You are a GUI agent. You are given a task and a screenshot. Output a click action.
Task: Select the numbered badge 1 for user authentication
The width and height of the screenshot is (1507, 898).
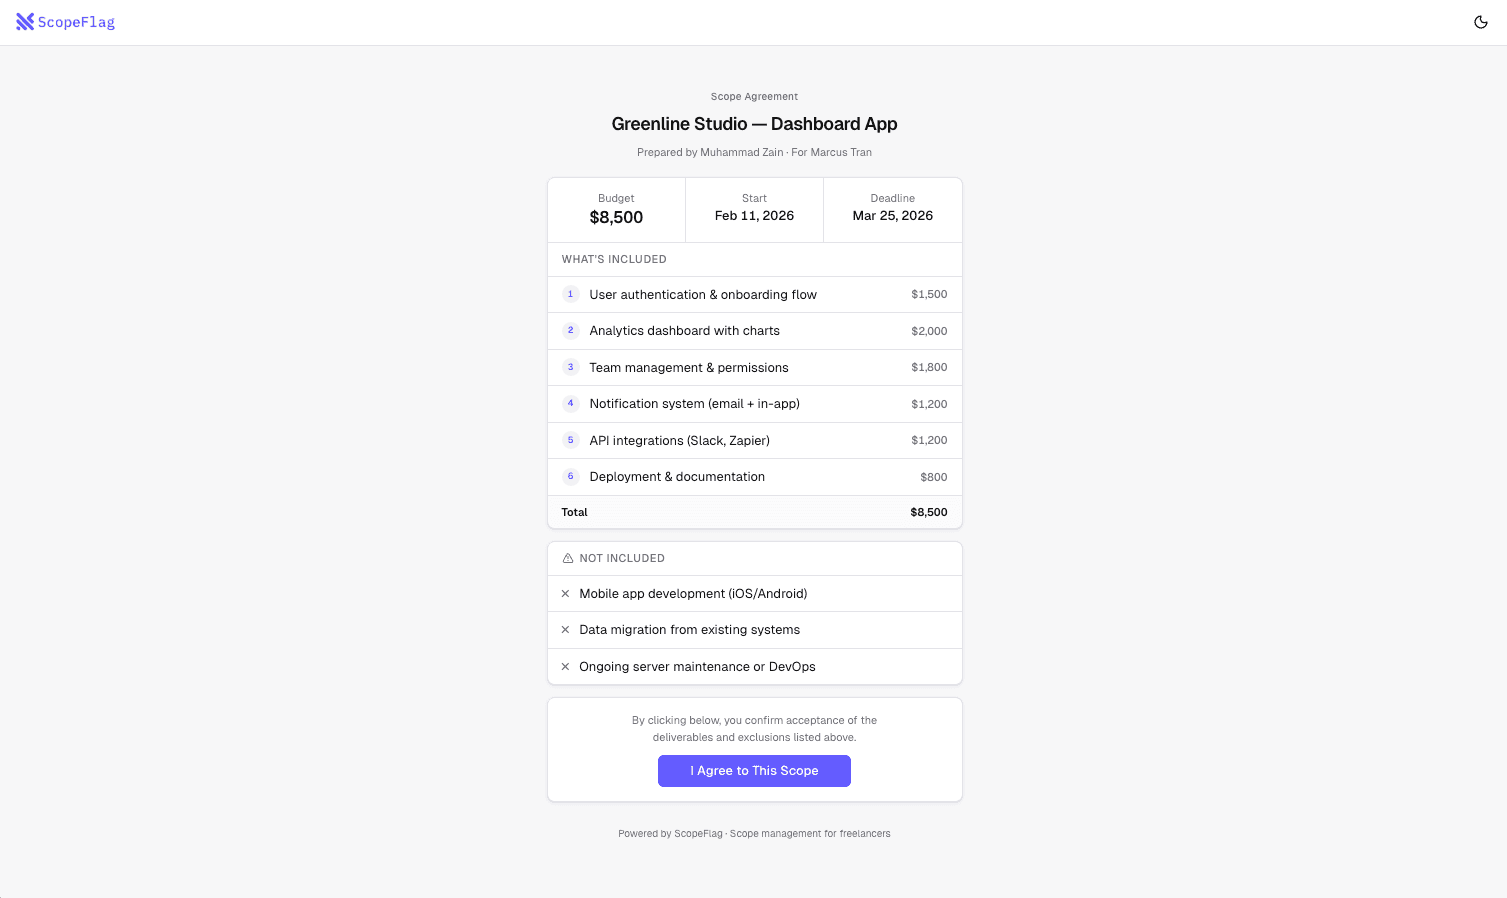571,294
